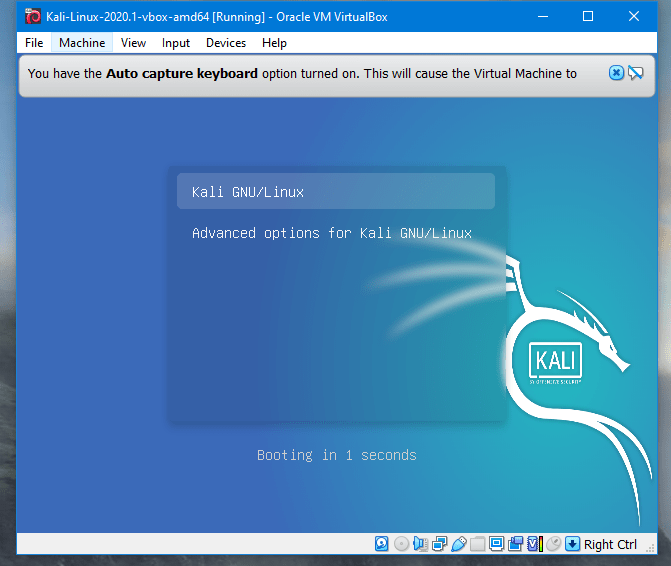The width and height of the screenshot is (671, 566).
Task: Open the View menu
Action: point(133,43)
